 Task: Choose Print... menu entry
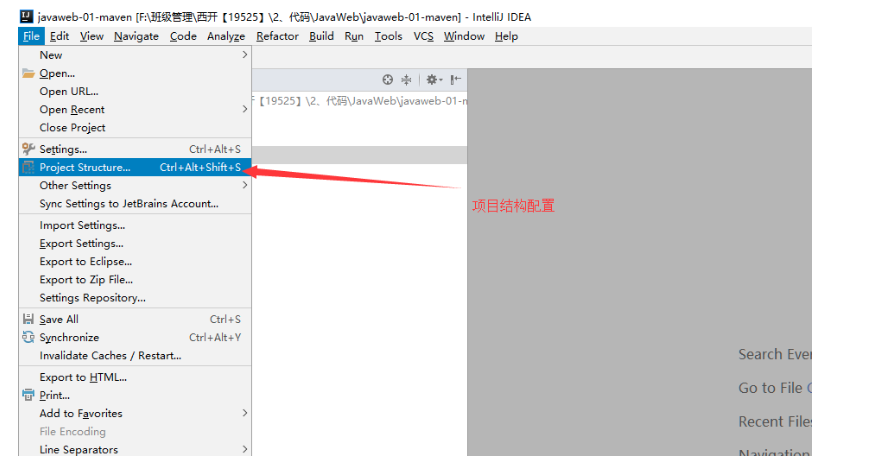pyautogui.click(x=135, y=395)
